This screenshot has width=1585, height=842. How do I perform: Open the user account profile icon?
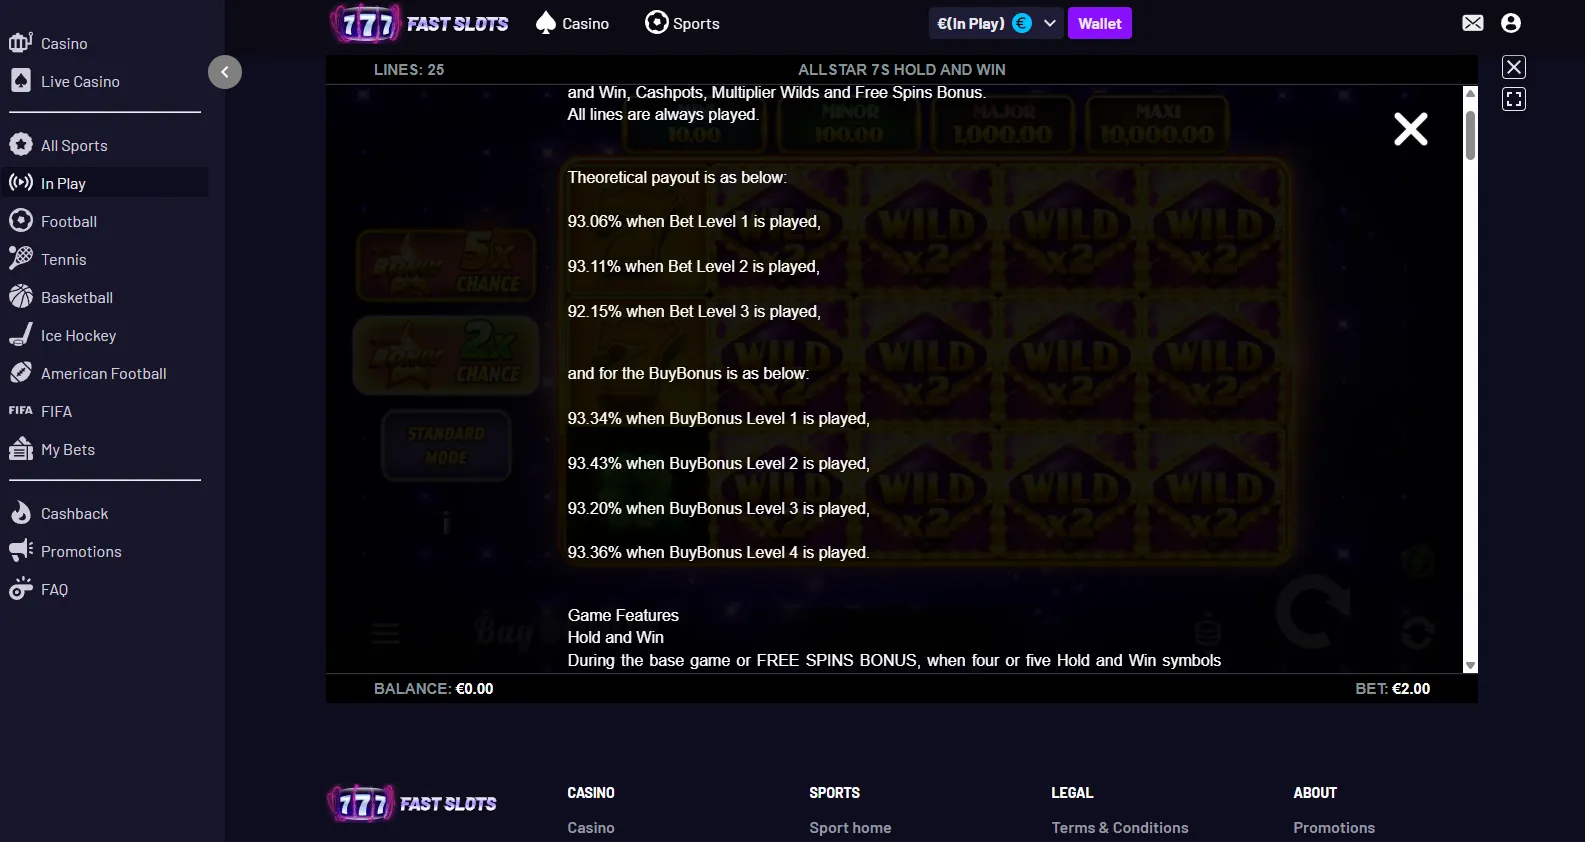tap(1511, 23)
